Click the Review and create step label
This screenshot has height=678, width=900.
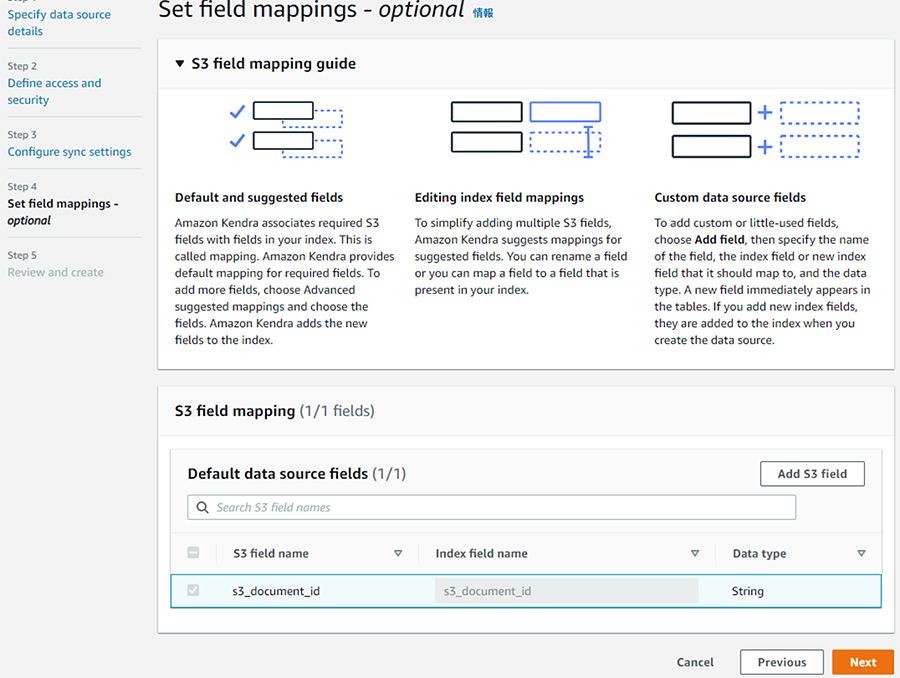click(56, 272)
